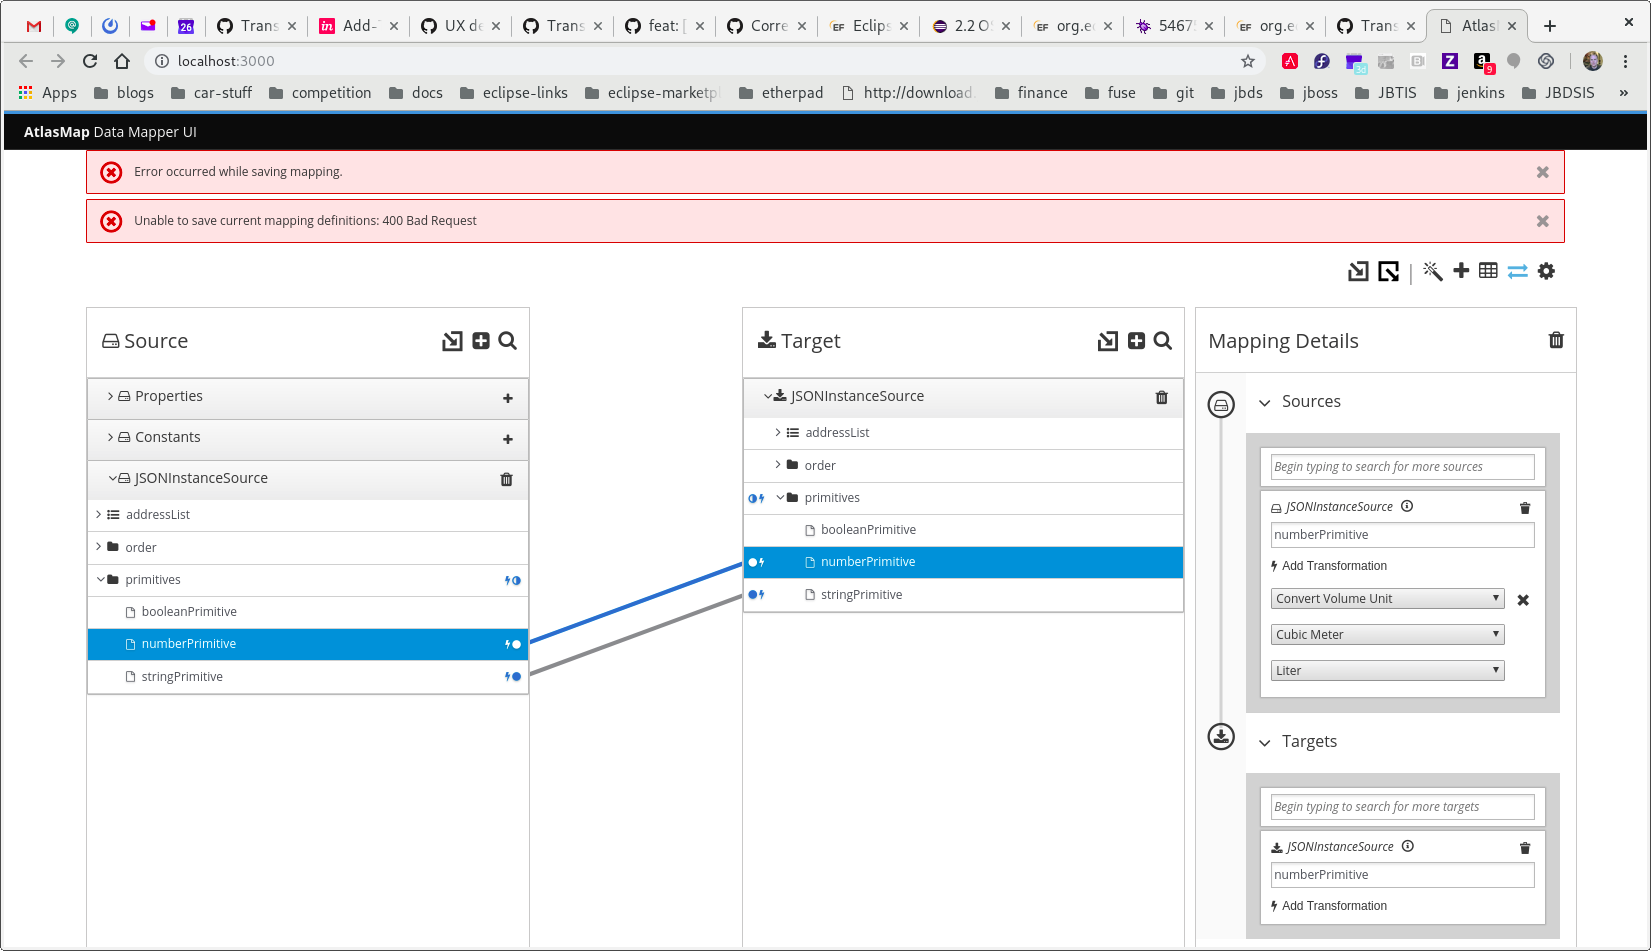Expand the addressList node in the Target tree

pos(778,432)
